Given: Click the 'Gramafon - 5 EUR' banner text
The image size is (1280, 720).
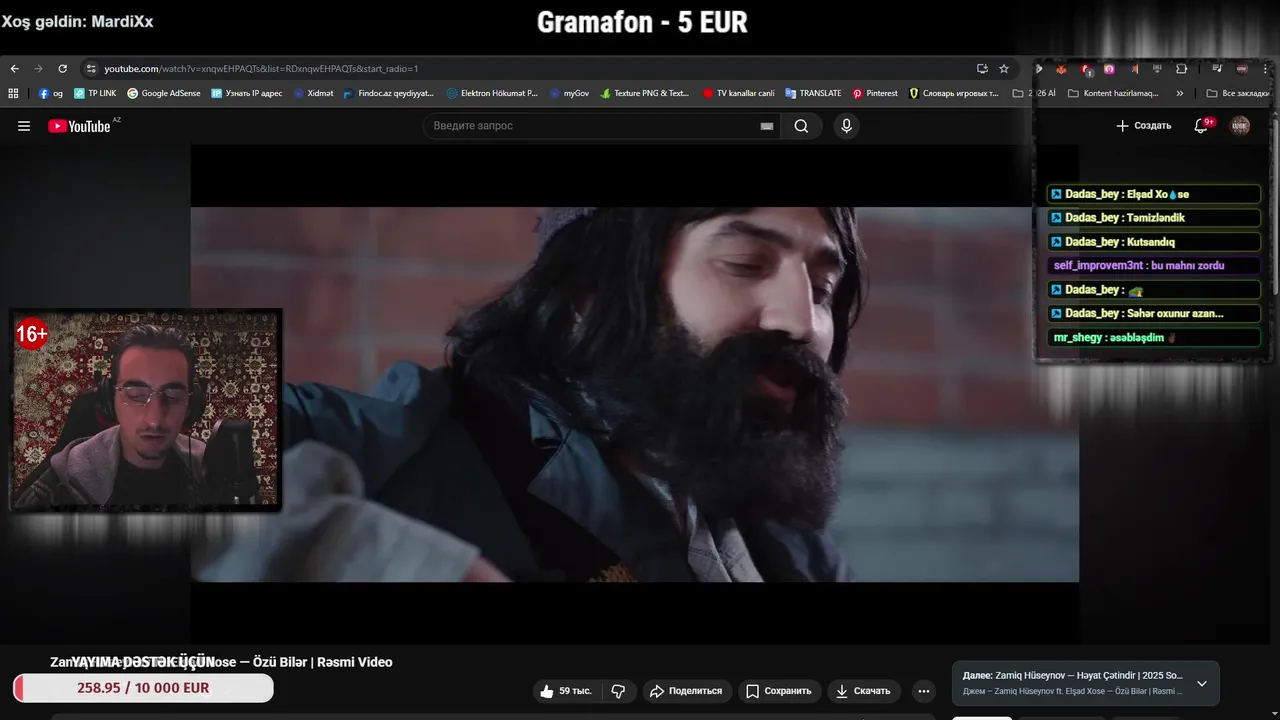Looking at the screenshot, I should [x=642, y=22].
